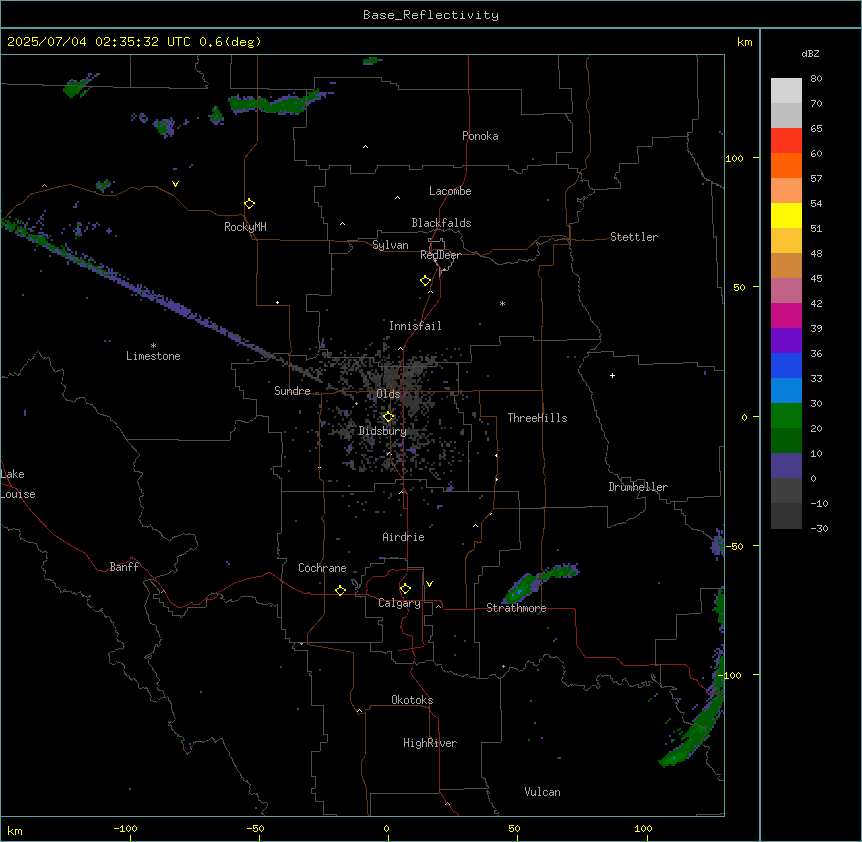
Task: Click the yellow diamond marker near RockyMH
Action: click(x=249, y=204)
